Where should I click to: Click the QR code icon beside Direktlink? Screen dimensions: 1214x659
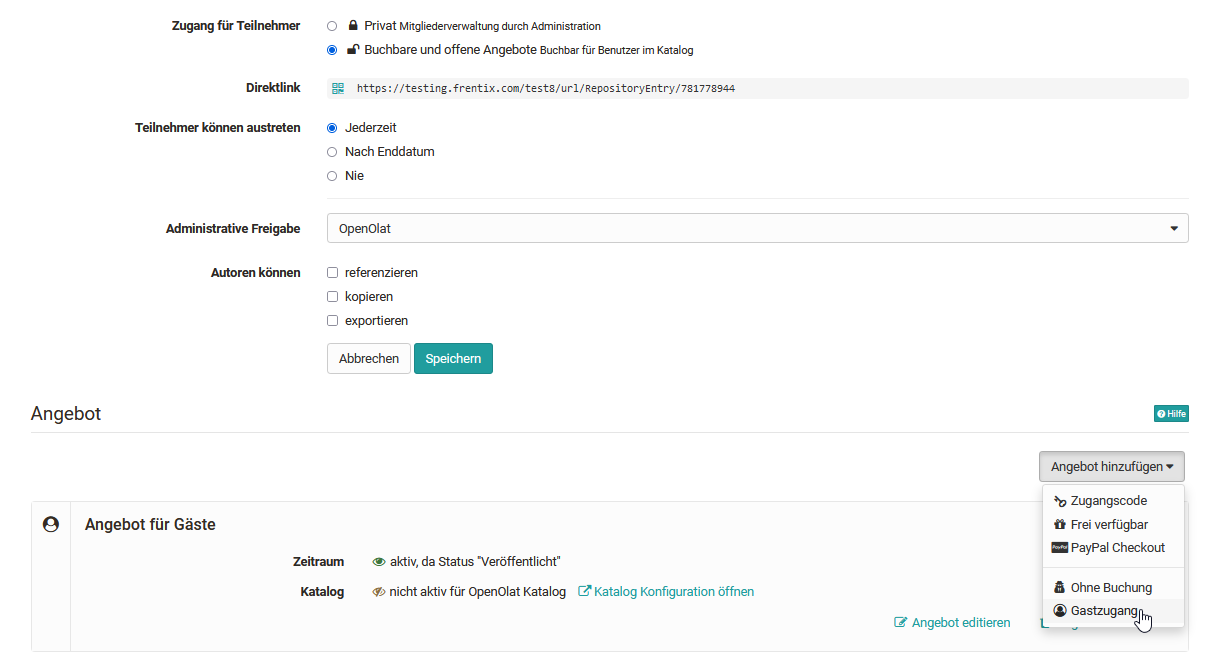[x=338, y=88]
